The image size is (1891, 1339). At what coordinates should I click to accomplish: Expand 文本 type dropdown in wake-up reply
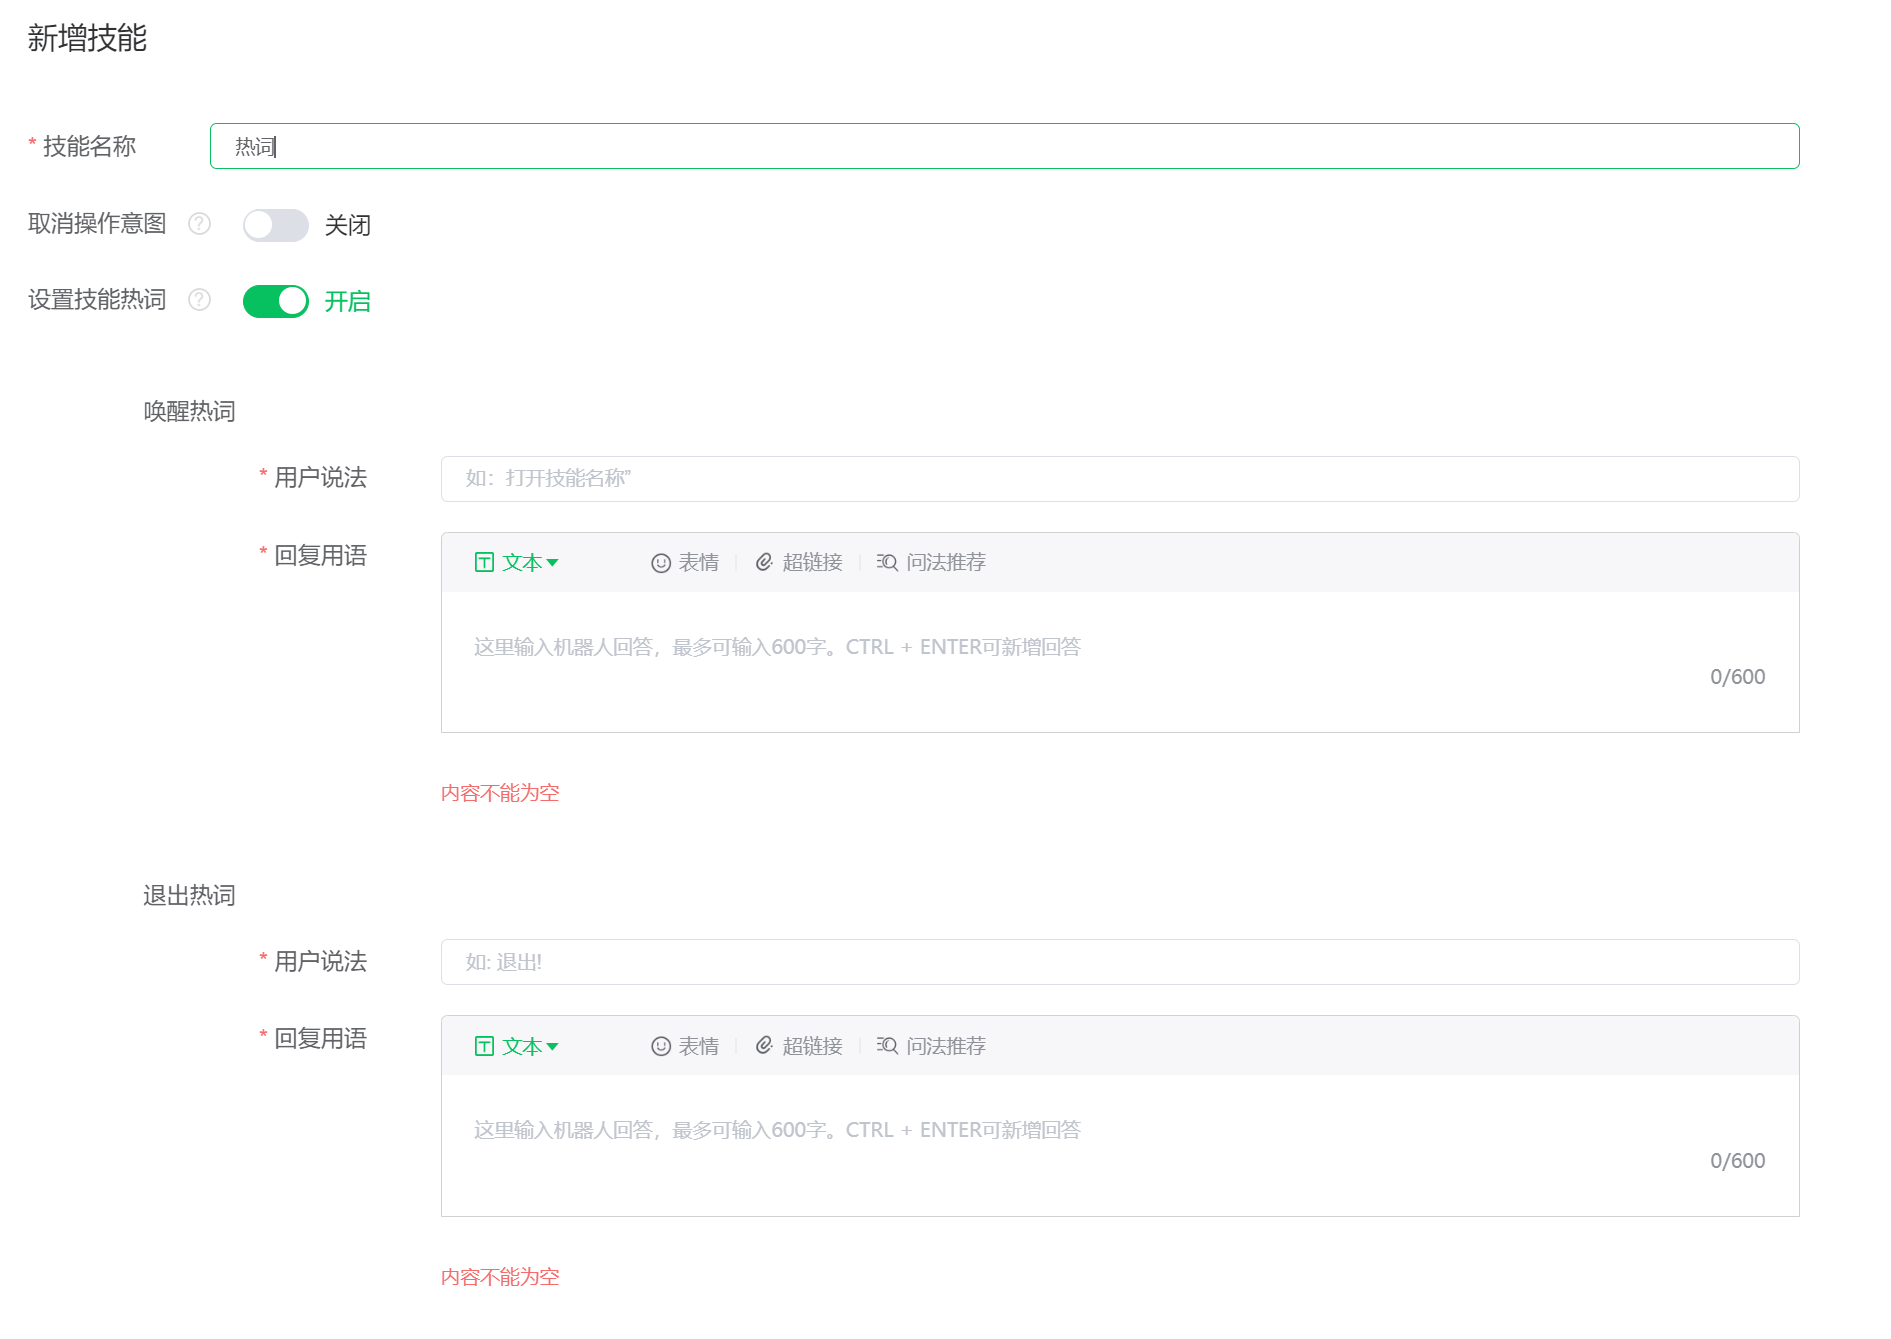(517, 563)
